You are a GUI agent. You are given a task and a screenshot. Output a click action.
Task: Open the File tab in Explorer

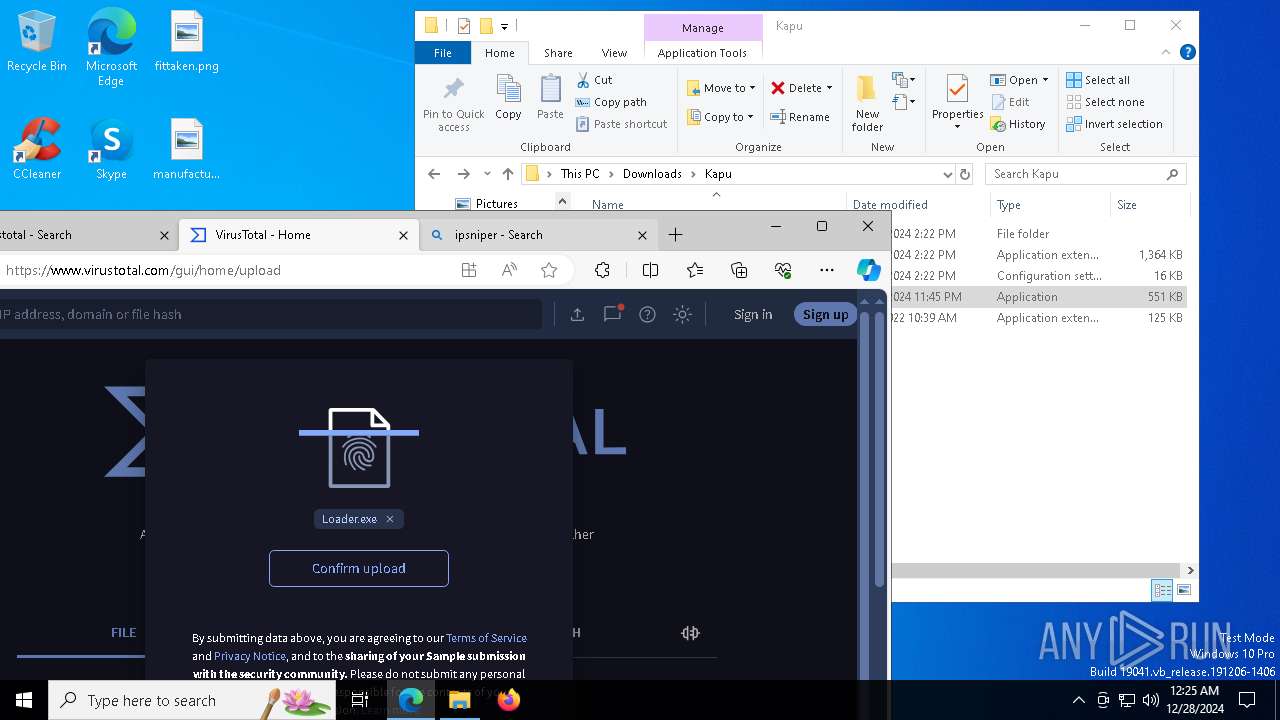(443, 53)
